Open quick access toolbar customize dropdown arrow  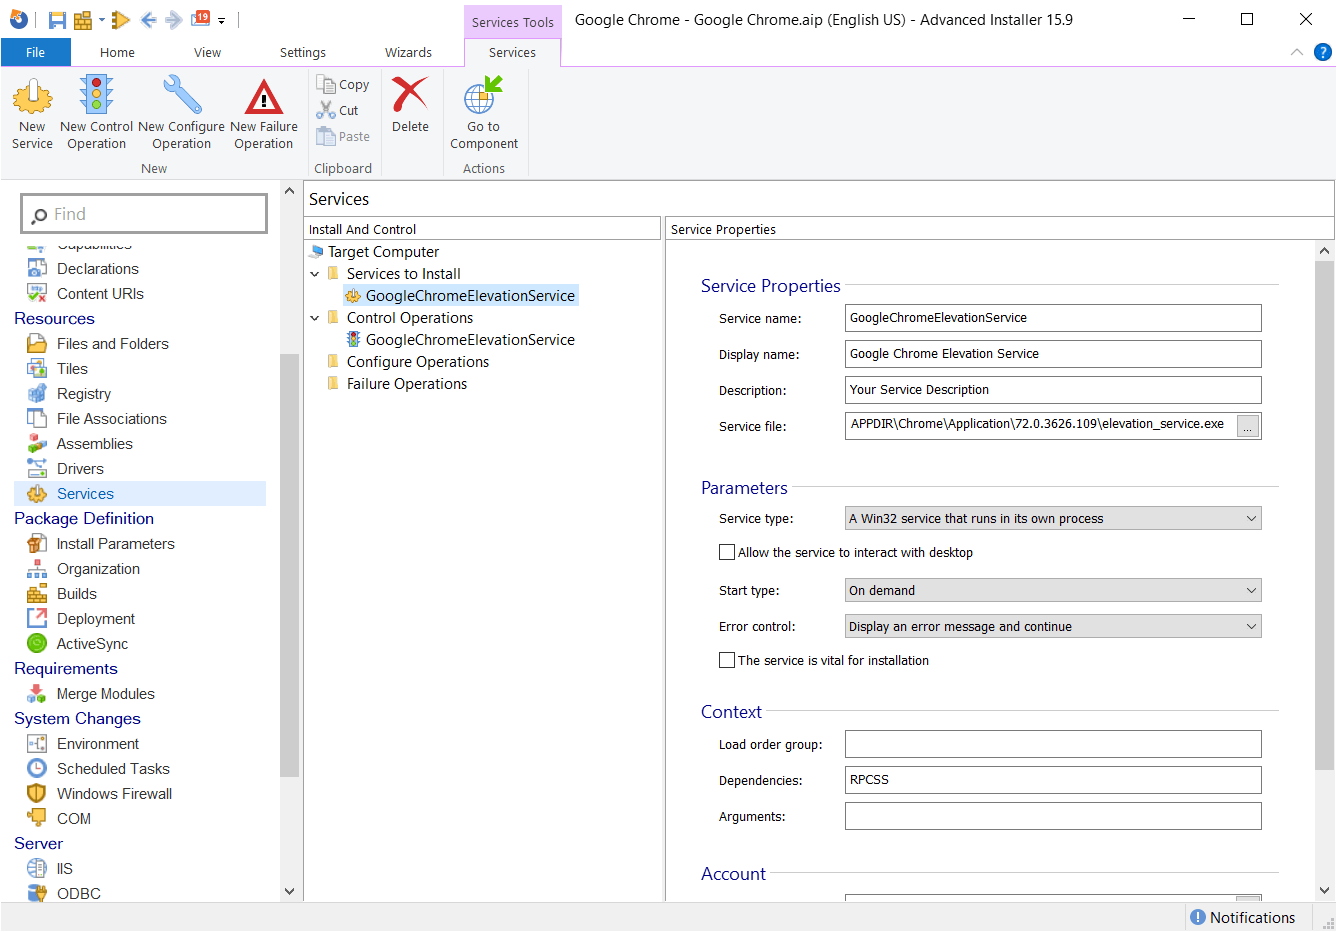221,20
